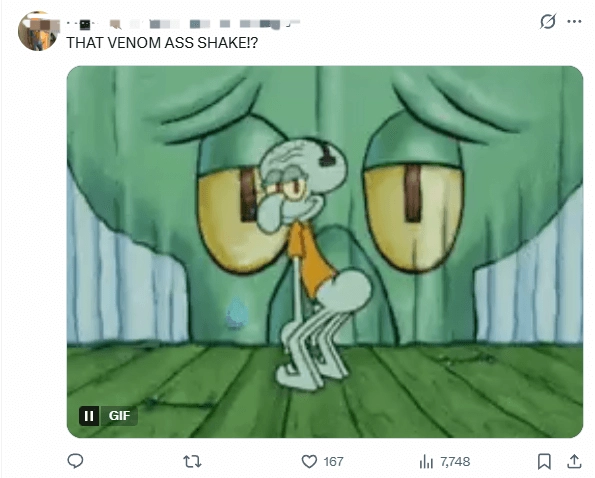This screenshot has height=478, width=595.
Task: Open the three-dot more options menu
Action: point(574,22)
